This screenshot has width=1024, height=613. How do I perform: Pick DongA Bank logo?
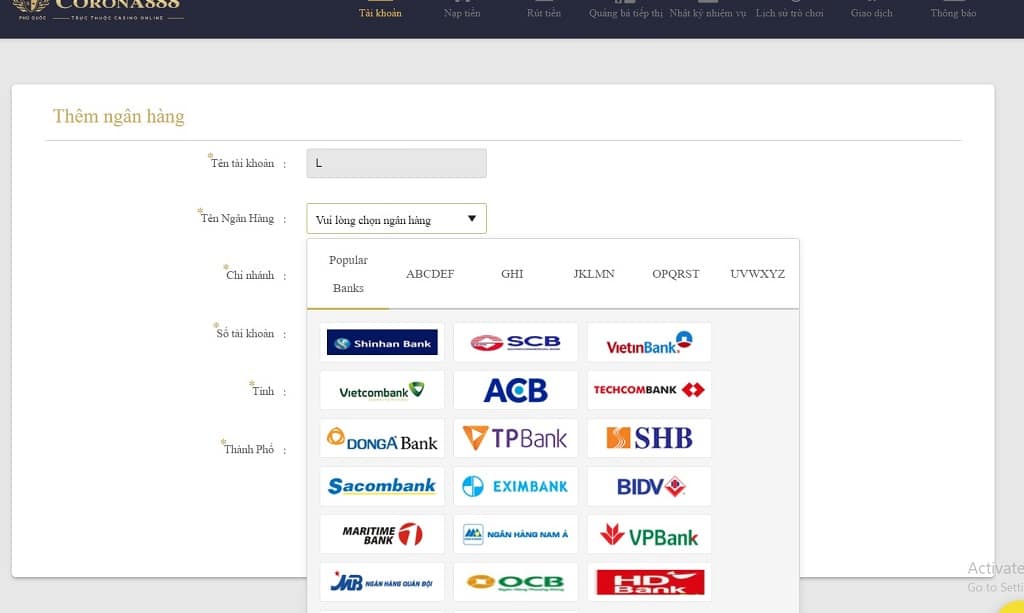point(382,438)
